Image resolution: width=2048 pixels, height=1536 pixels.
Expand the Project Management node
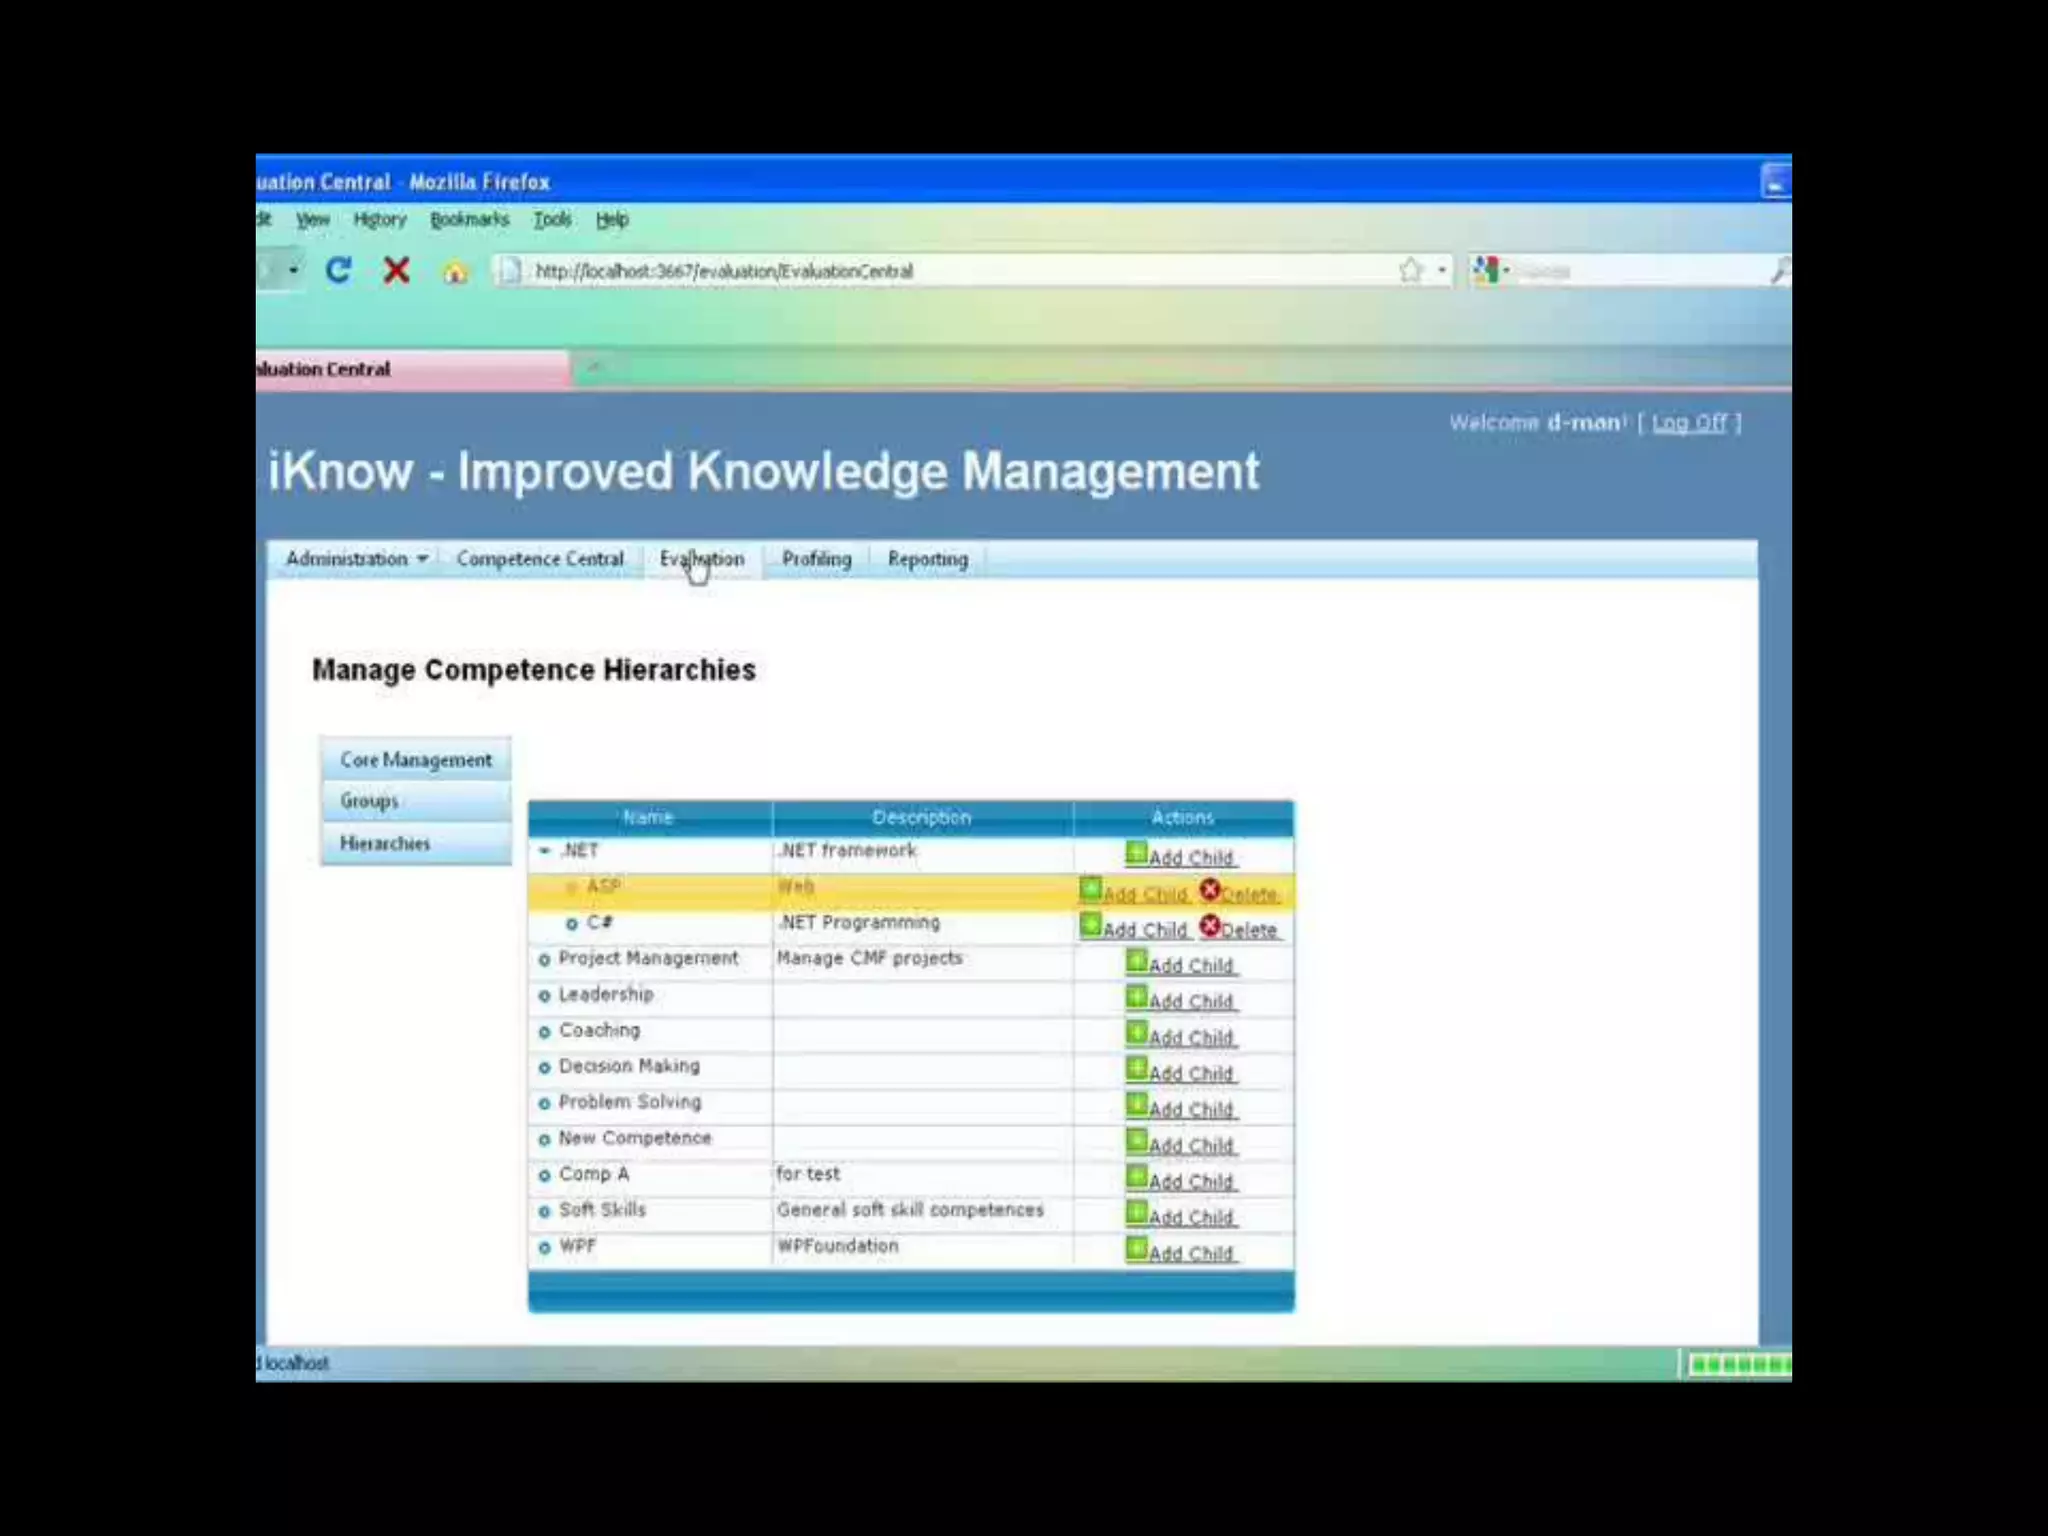click(545, 960)
